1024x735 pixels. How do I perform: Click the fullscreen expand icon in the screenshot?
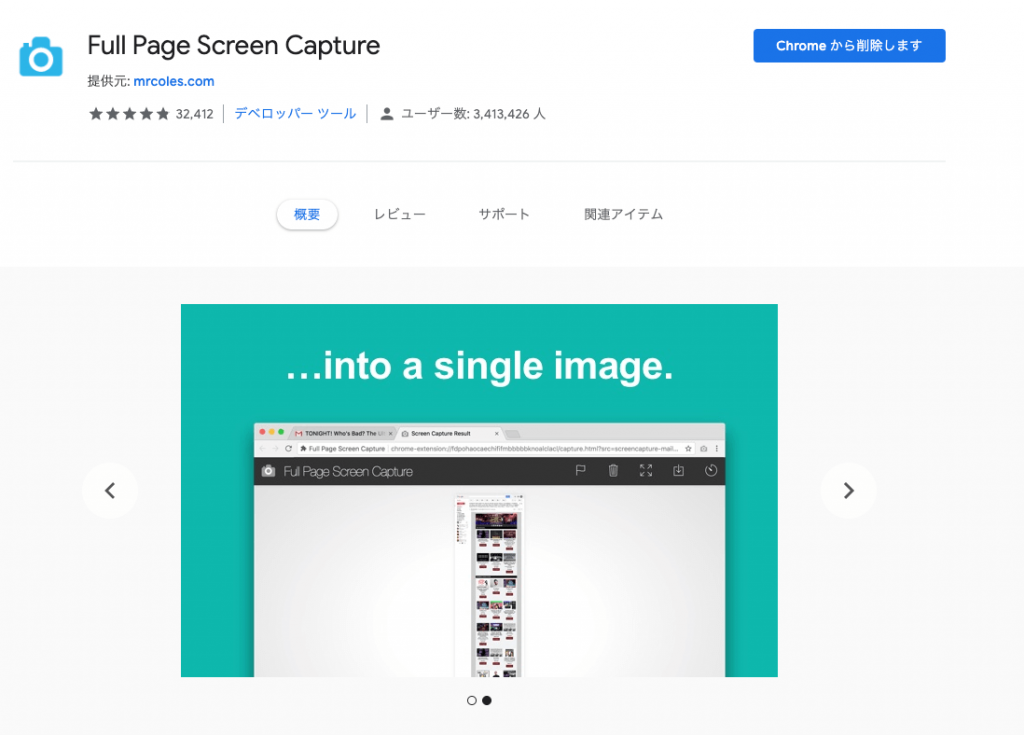[646, 470]
